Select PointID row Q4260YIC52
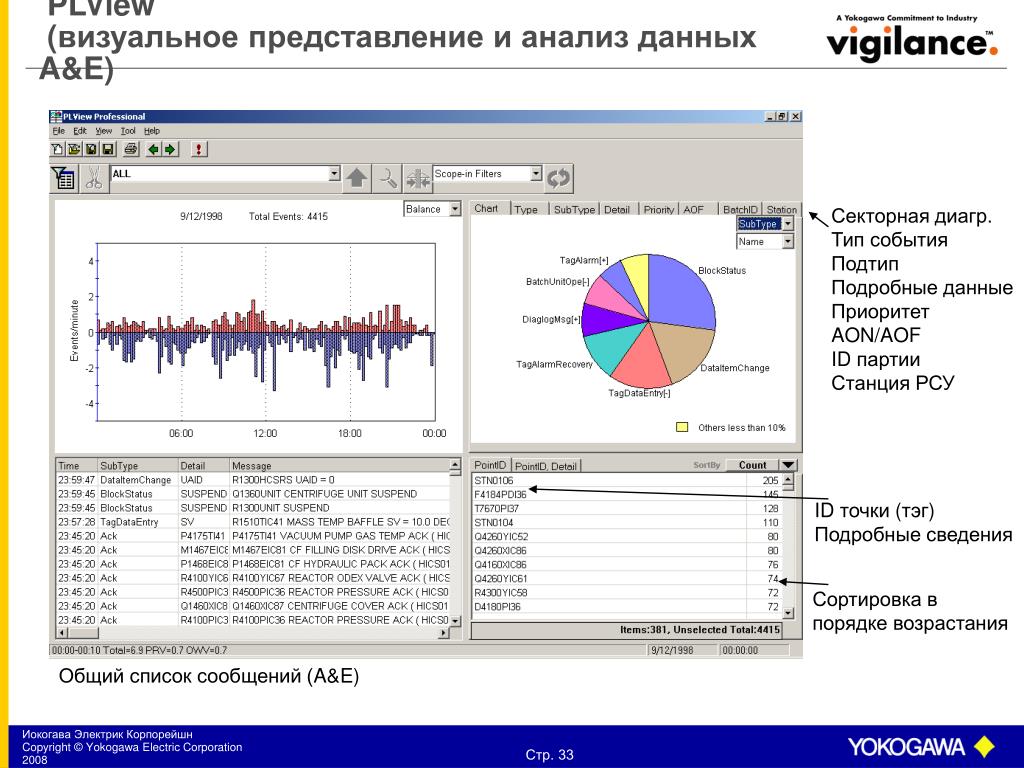This screenshot has height=768, width=1024. point(626,537)
